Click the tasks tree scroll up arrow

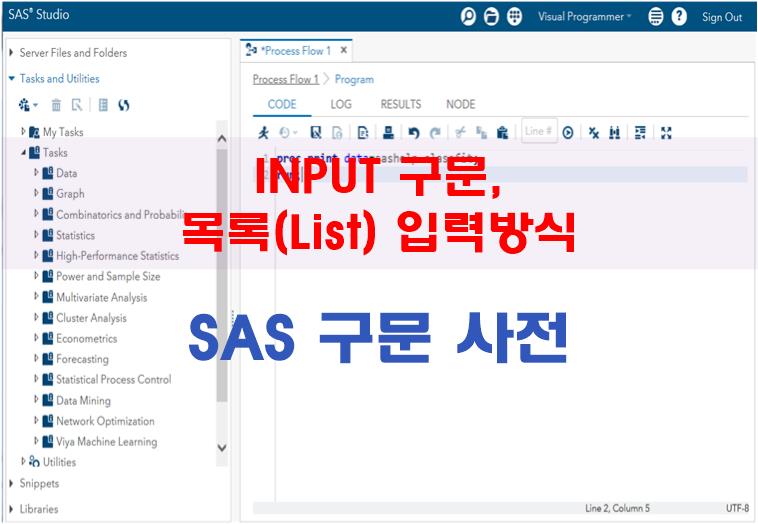point(222,139)
